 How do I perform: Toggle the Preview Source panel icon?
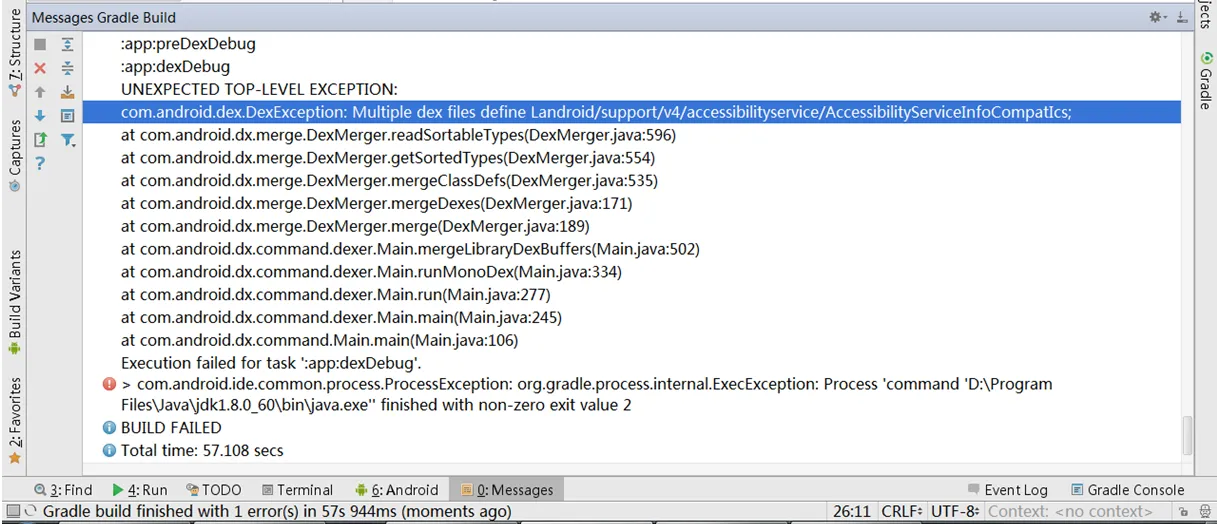(68, 116)
